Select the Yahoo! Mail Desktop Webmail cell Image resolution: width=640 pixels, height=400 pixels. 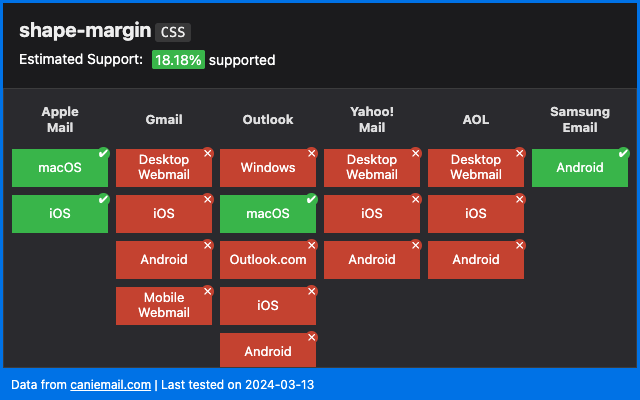[x=372, y=168]
